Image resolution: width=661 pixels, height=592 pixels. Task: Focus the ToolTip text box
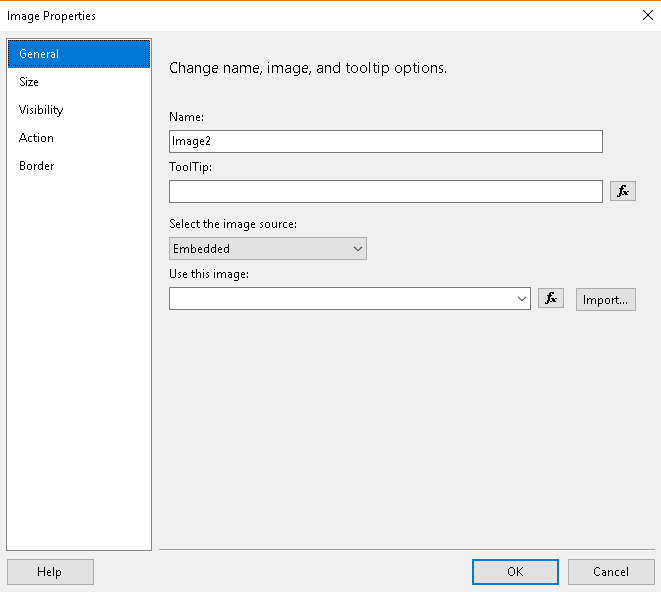[x=385, y=191]
